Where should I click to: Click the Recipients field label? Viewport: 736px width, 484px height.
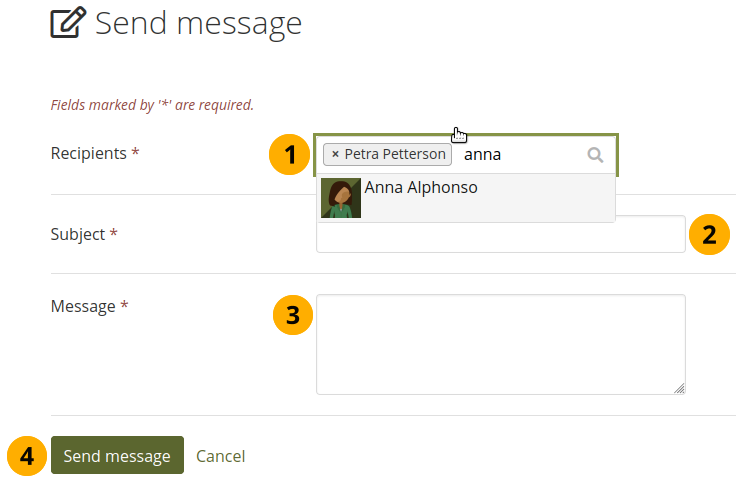tap(88, 154)
